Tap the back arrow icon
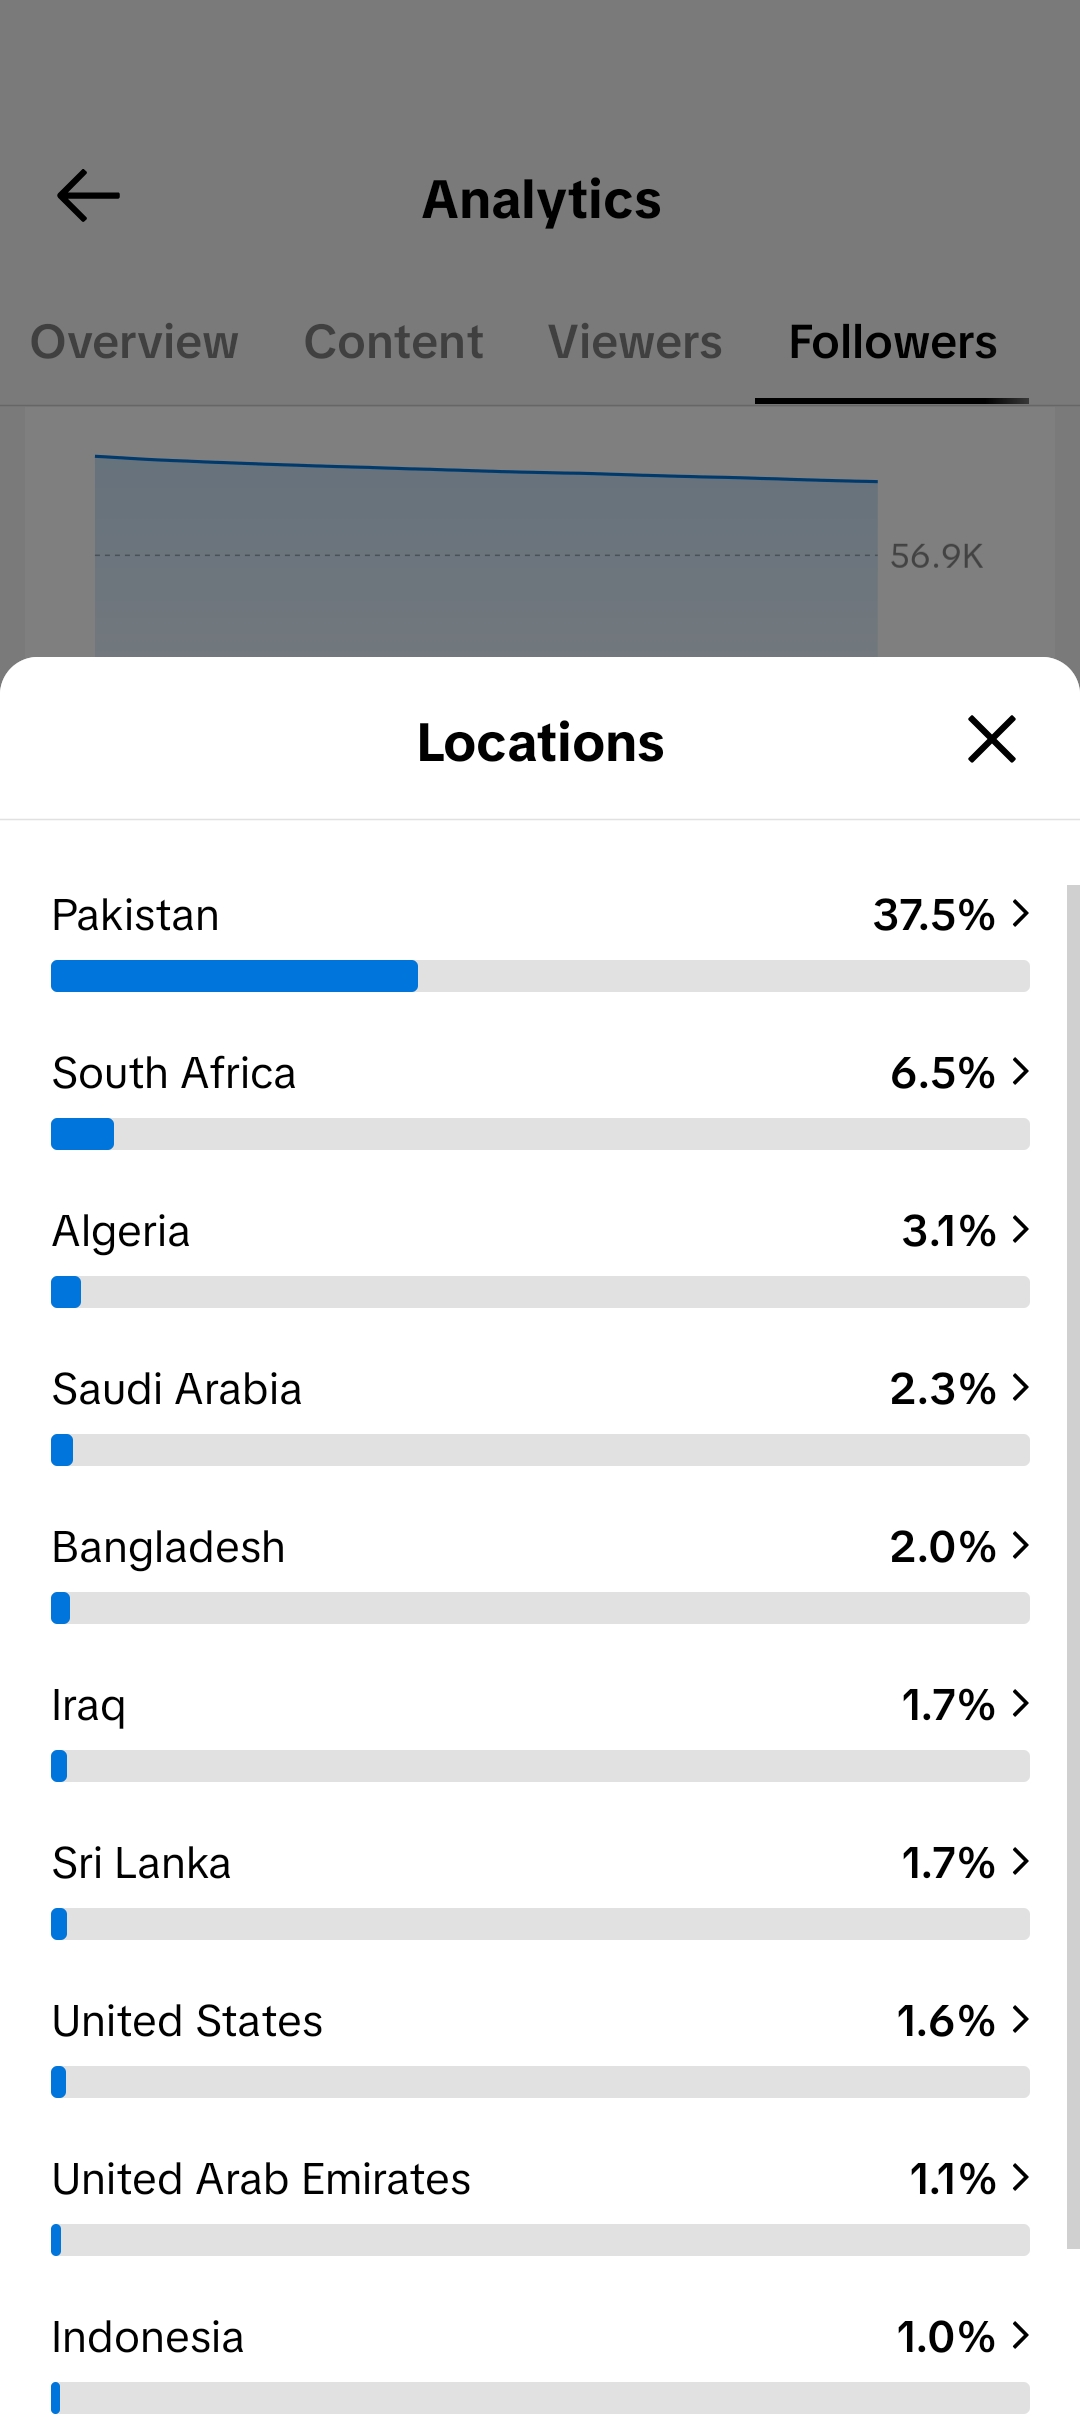This screenshot has width=1080, height=2436. (x=89, y=195)
